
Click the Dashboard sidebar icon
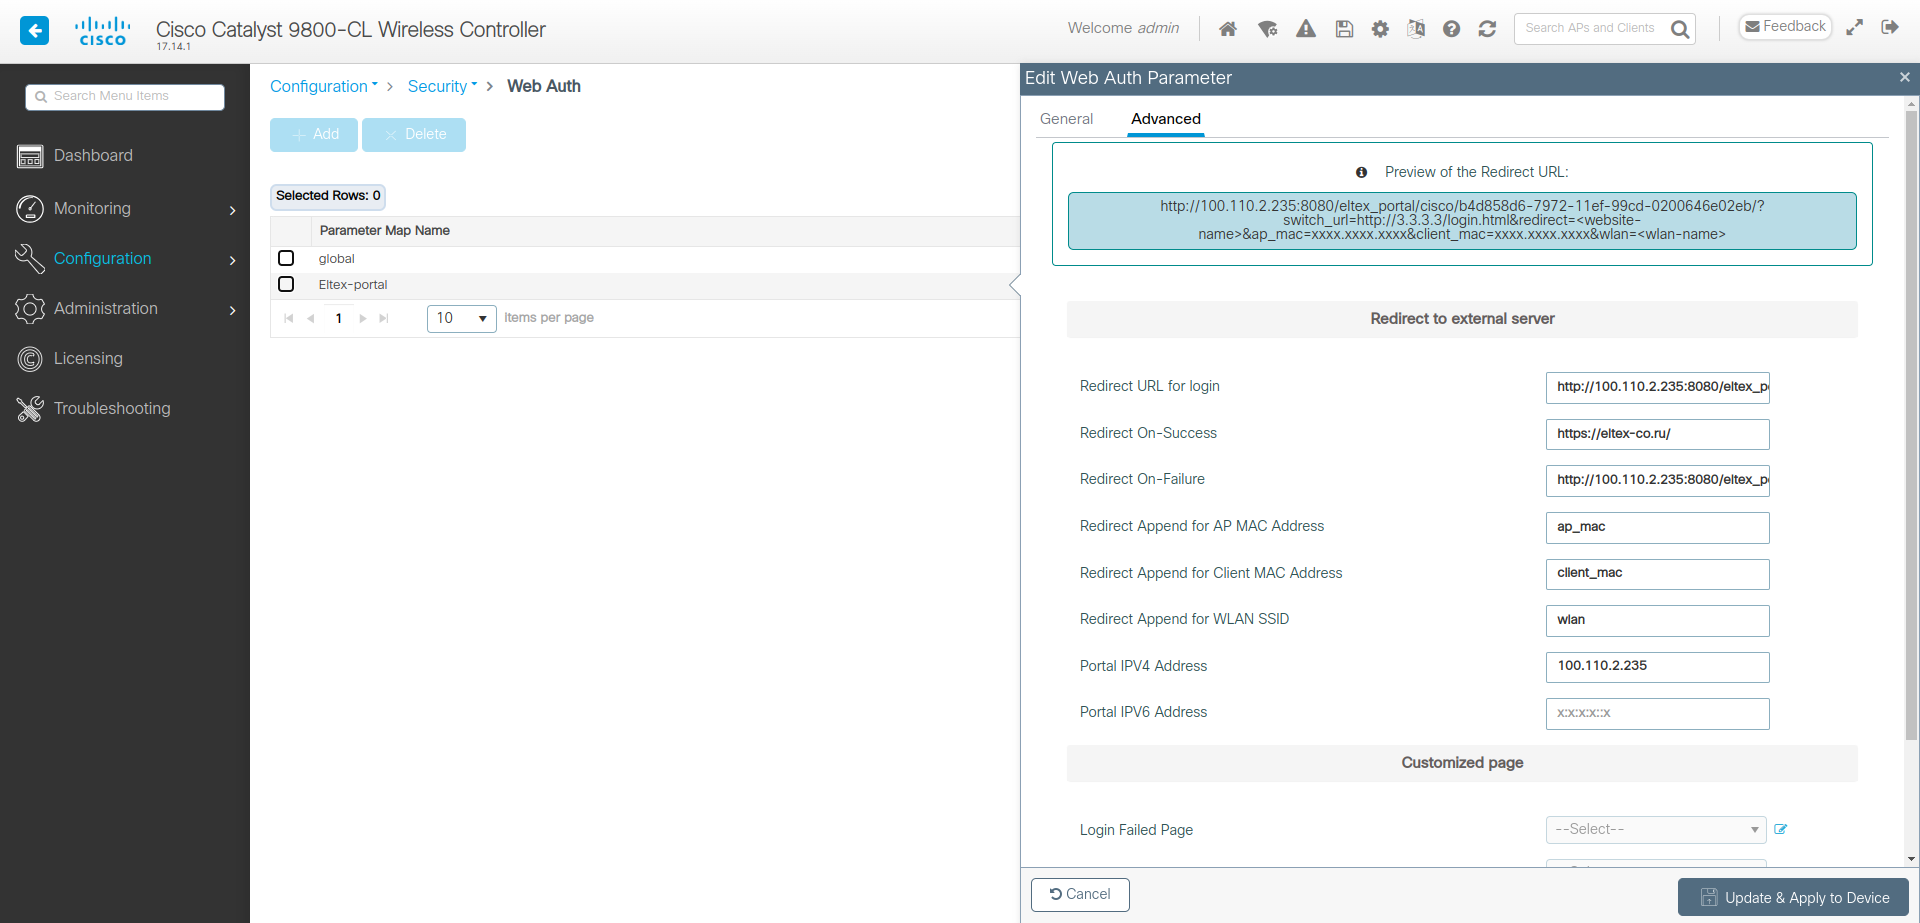coord(30,156)
